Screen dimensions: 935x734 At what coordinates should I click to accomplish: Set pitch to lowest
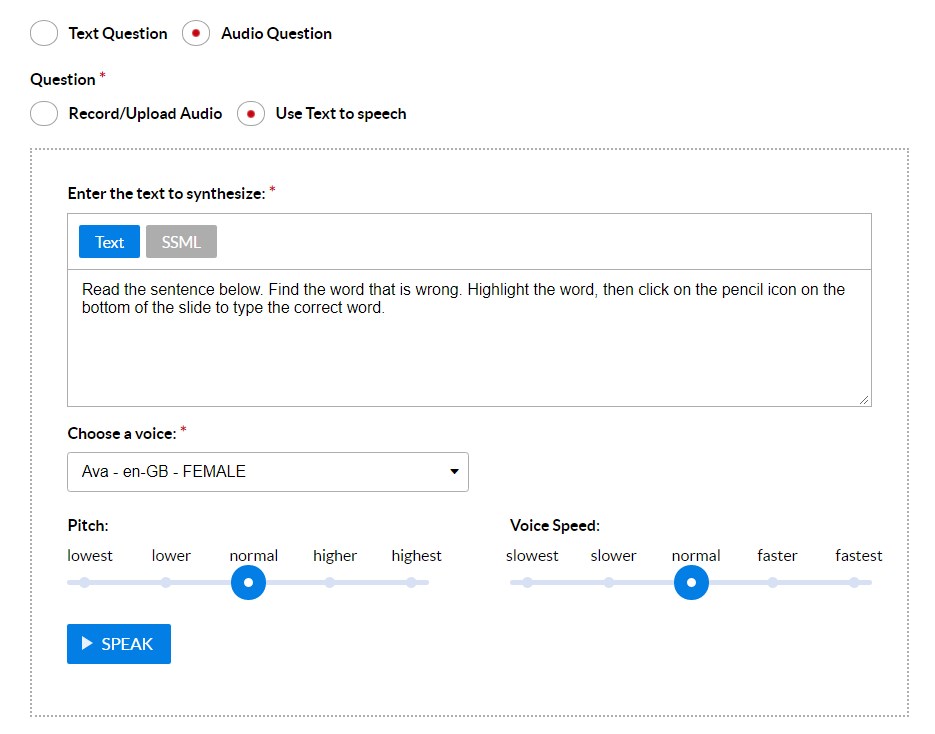pyautogui.click(x=85, y=582)
